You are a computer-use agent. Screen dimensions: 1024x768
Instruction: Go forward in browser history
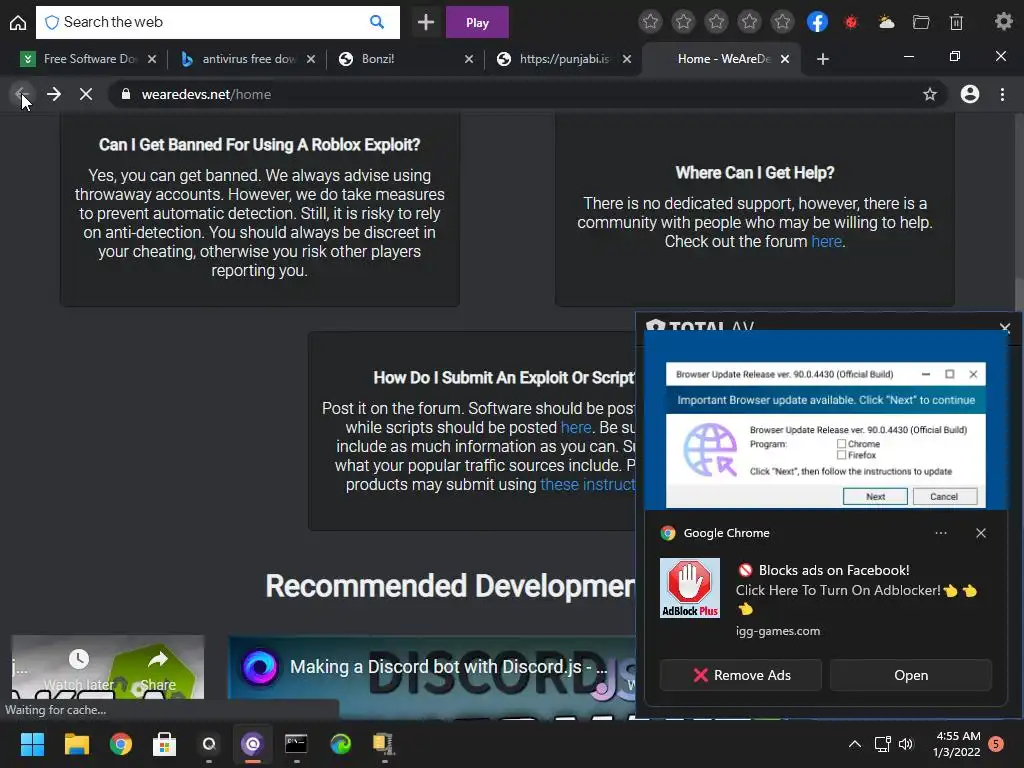tap(54, 94)
